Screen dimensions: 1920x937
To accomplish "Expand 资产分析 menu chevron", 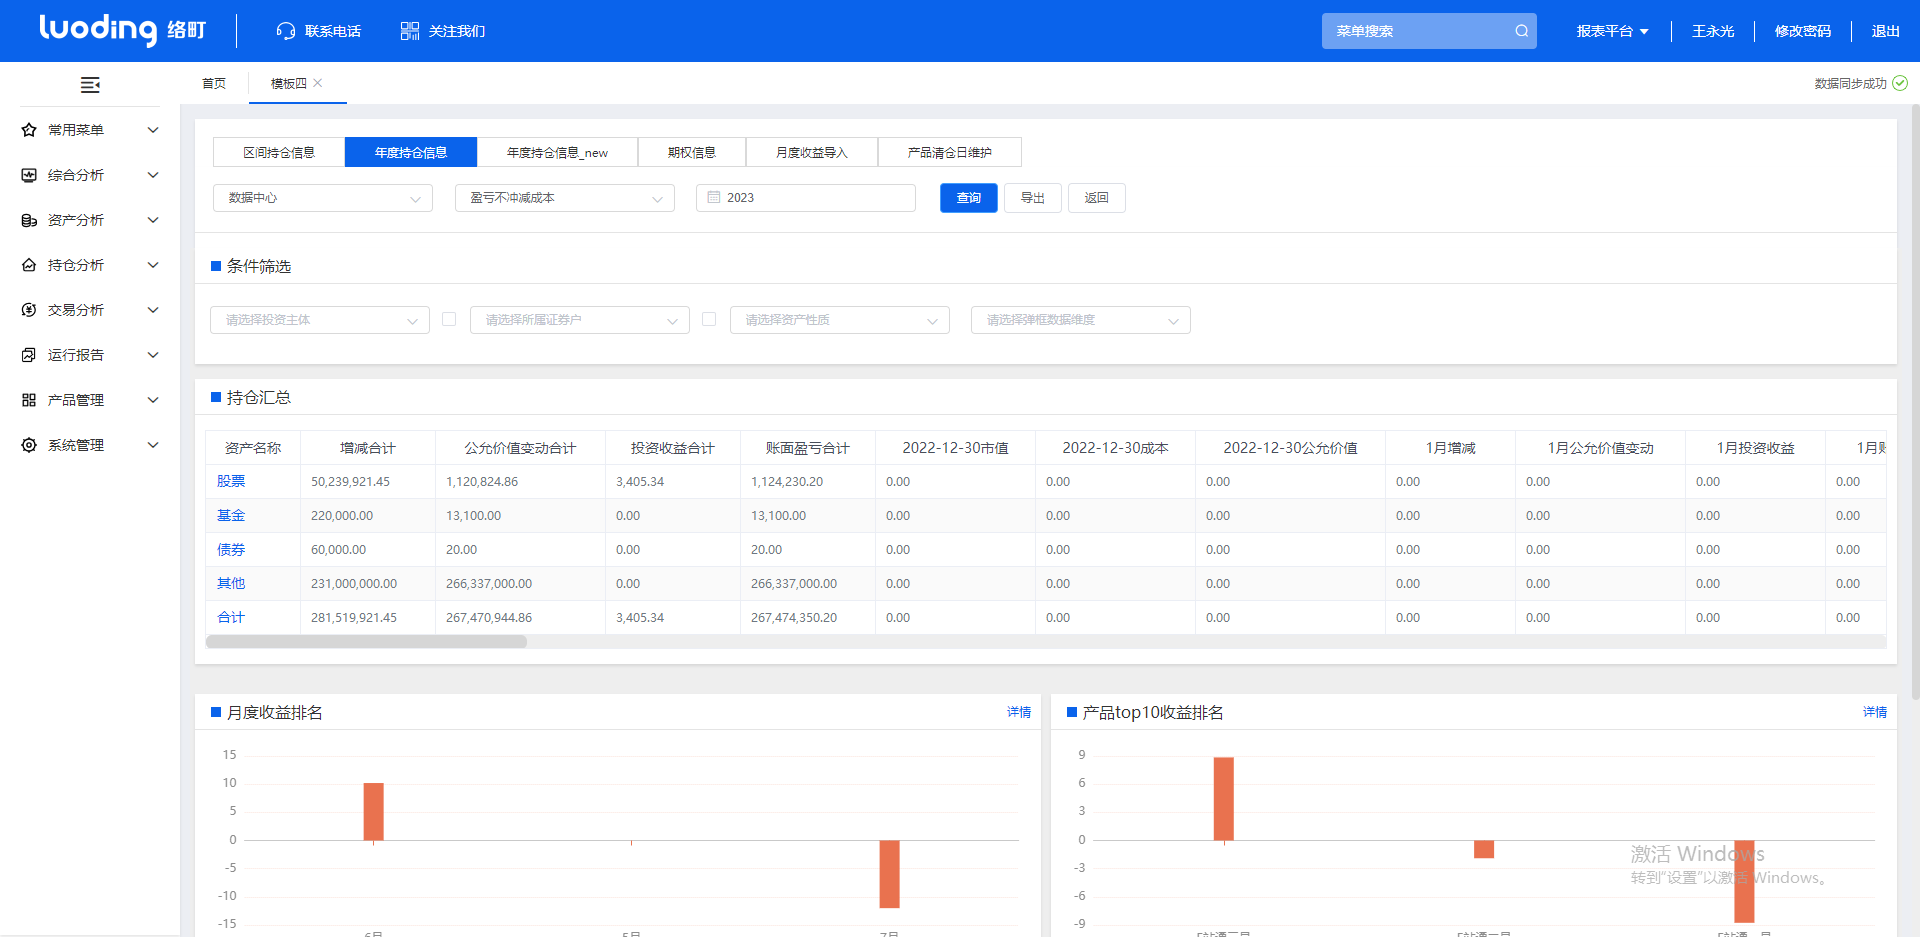I will [x=153, y=220].
